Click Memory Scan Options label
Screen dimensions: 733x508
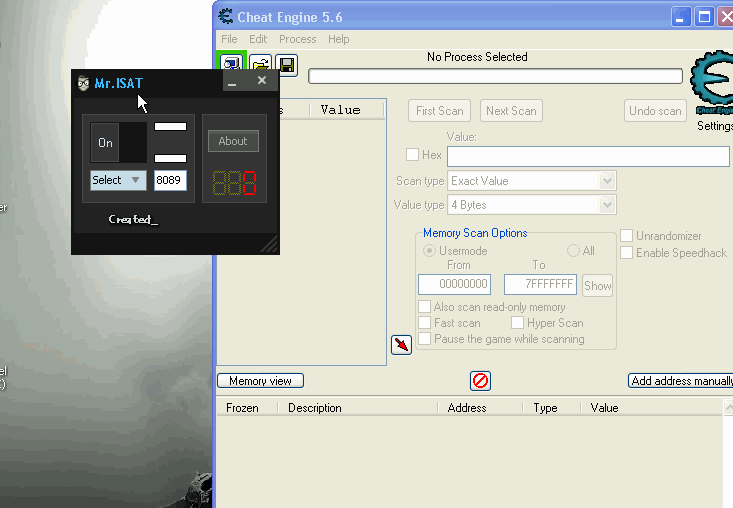tap(475, 233)
